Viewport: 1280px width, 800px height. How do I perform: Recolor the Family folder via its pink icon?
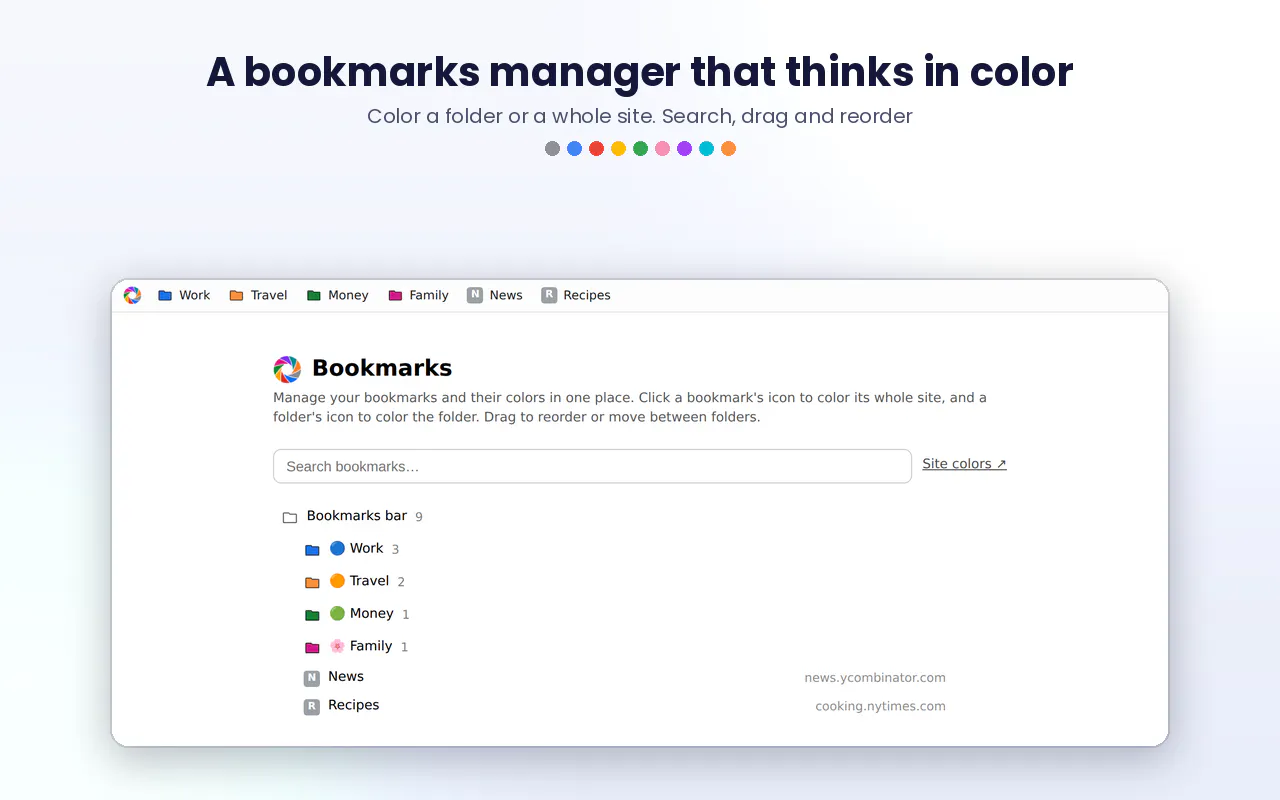click(312, 648)
